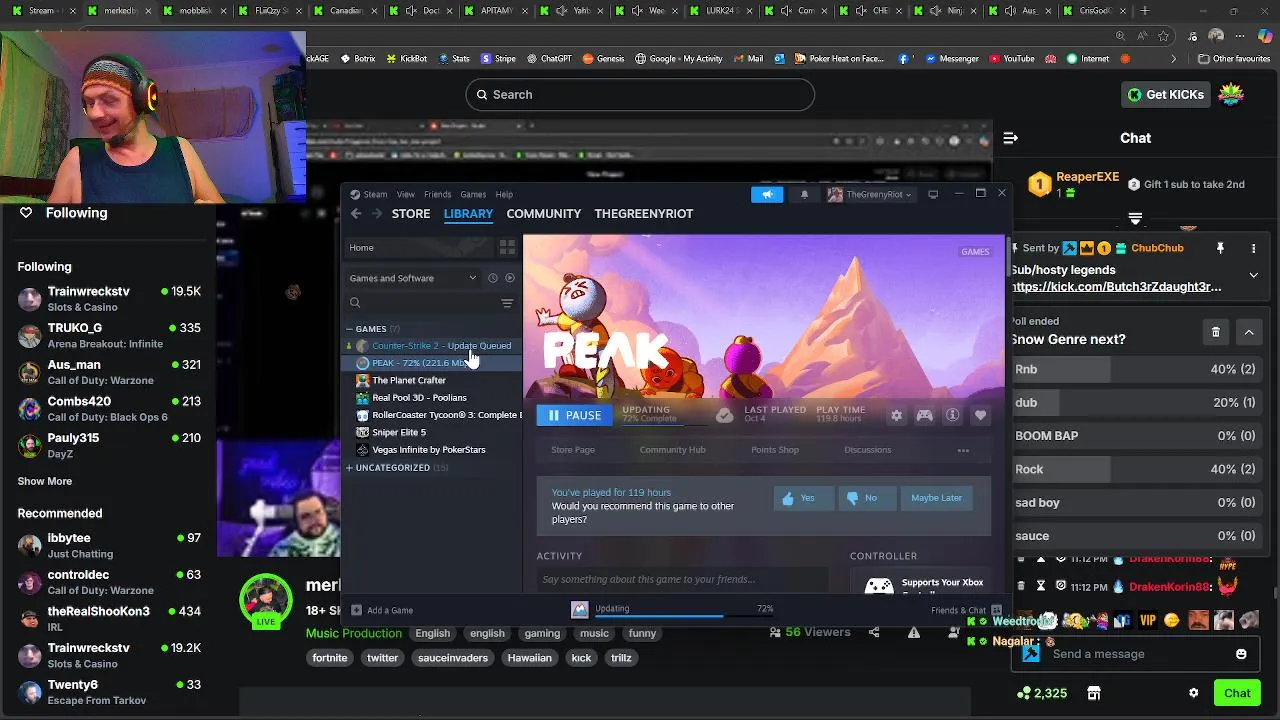Open the emoji picker in the chat input
The image size is (1280, 720).
pos(1241,654)
